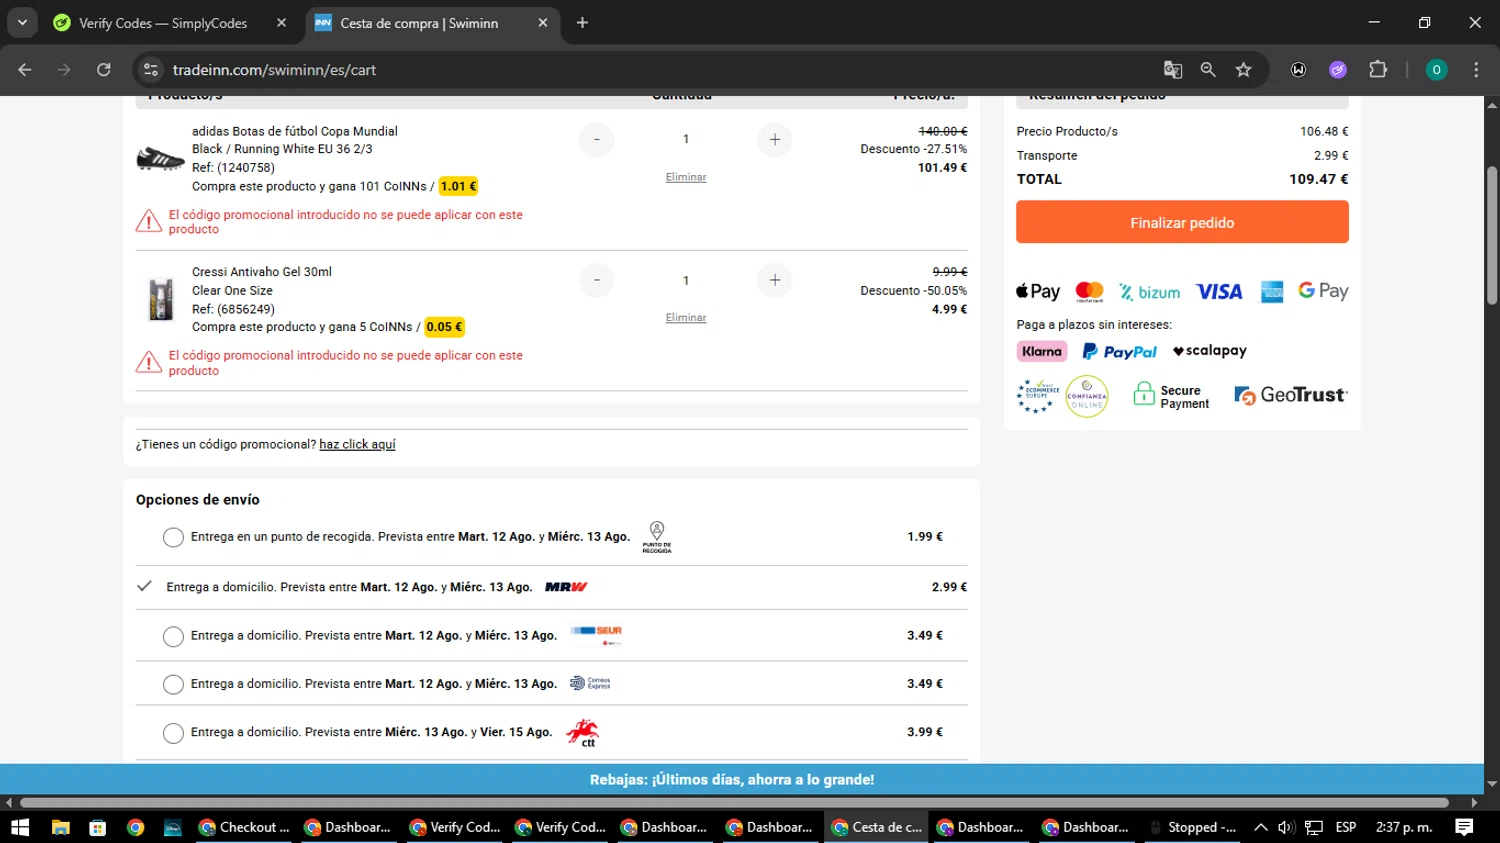
Task: Close the Verify Codes — SimplyCodes tab
Action: (281, 23)
